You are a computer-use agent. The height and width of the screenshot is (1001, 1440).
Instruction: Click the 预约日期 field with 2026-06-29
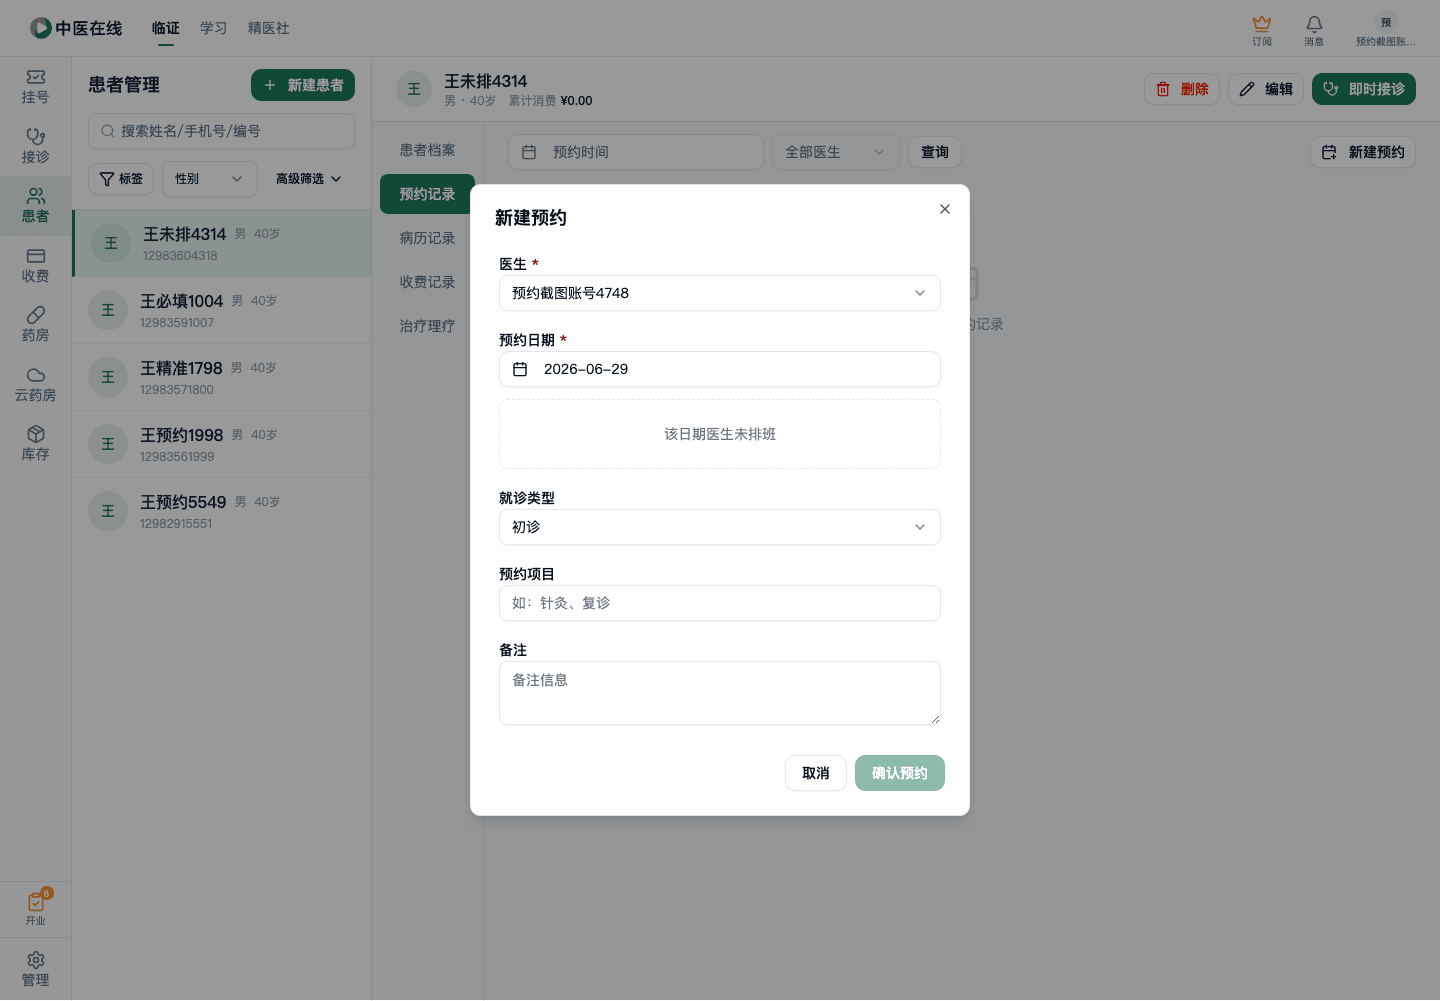[x=720, y=369]
